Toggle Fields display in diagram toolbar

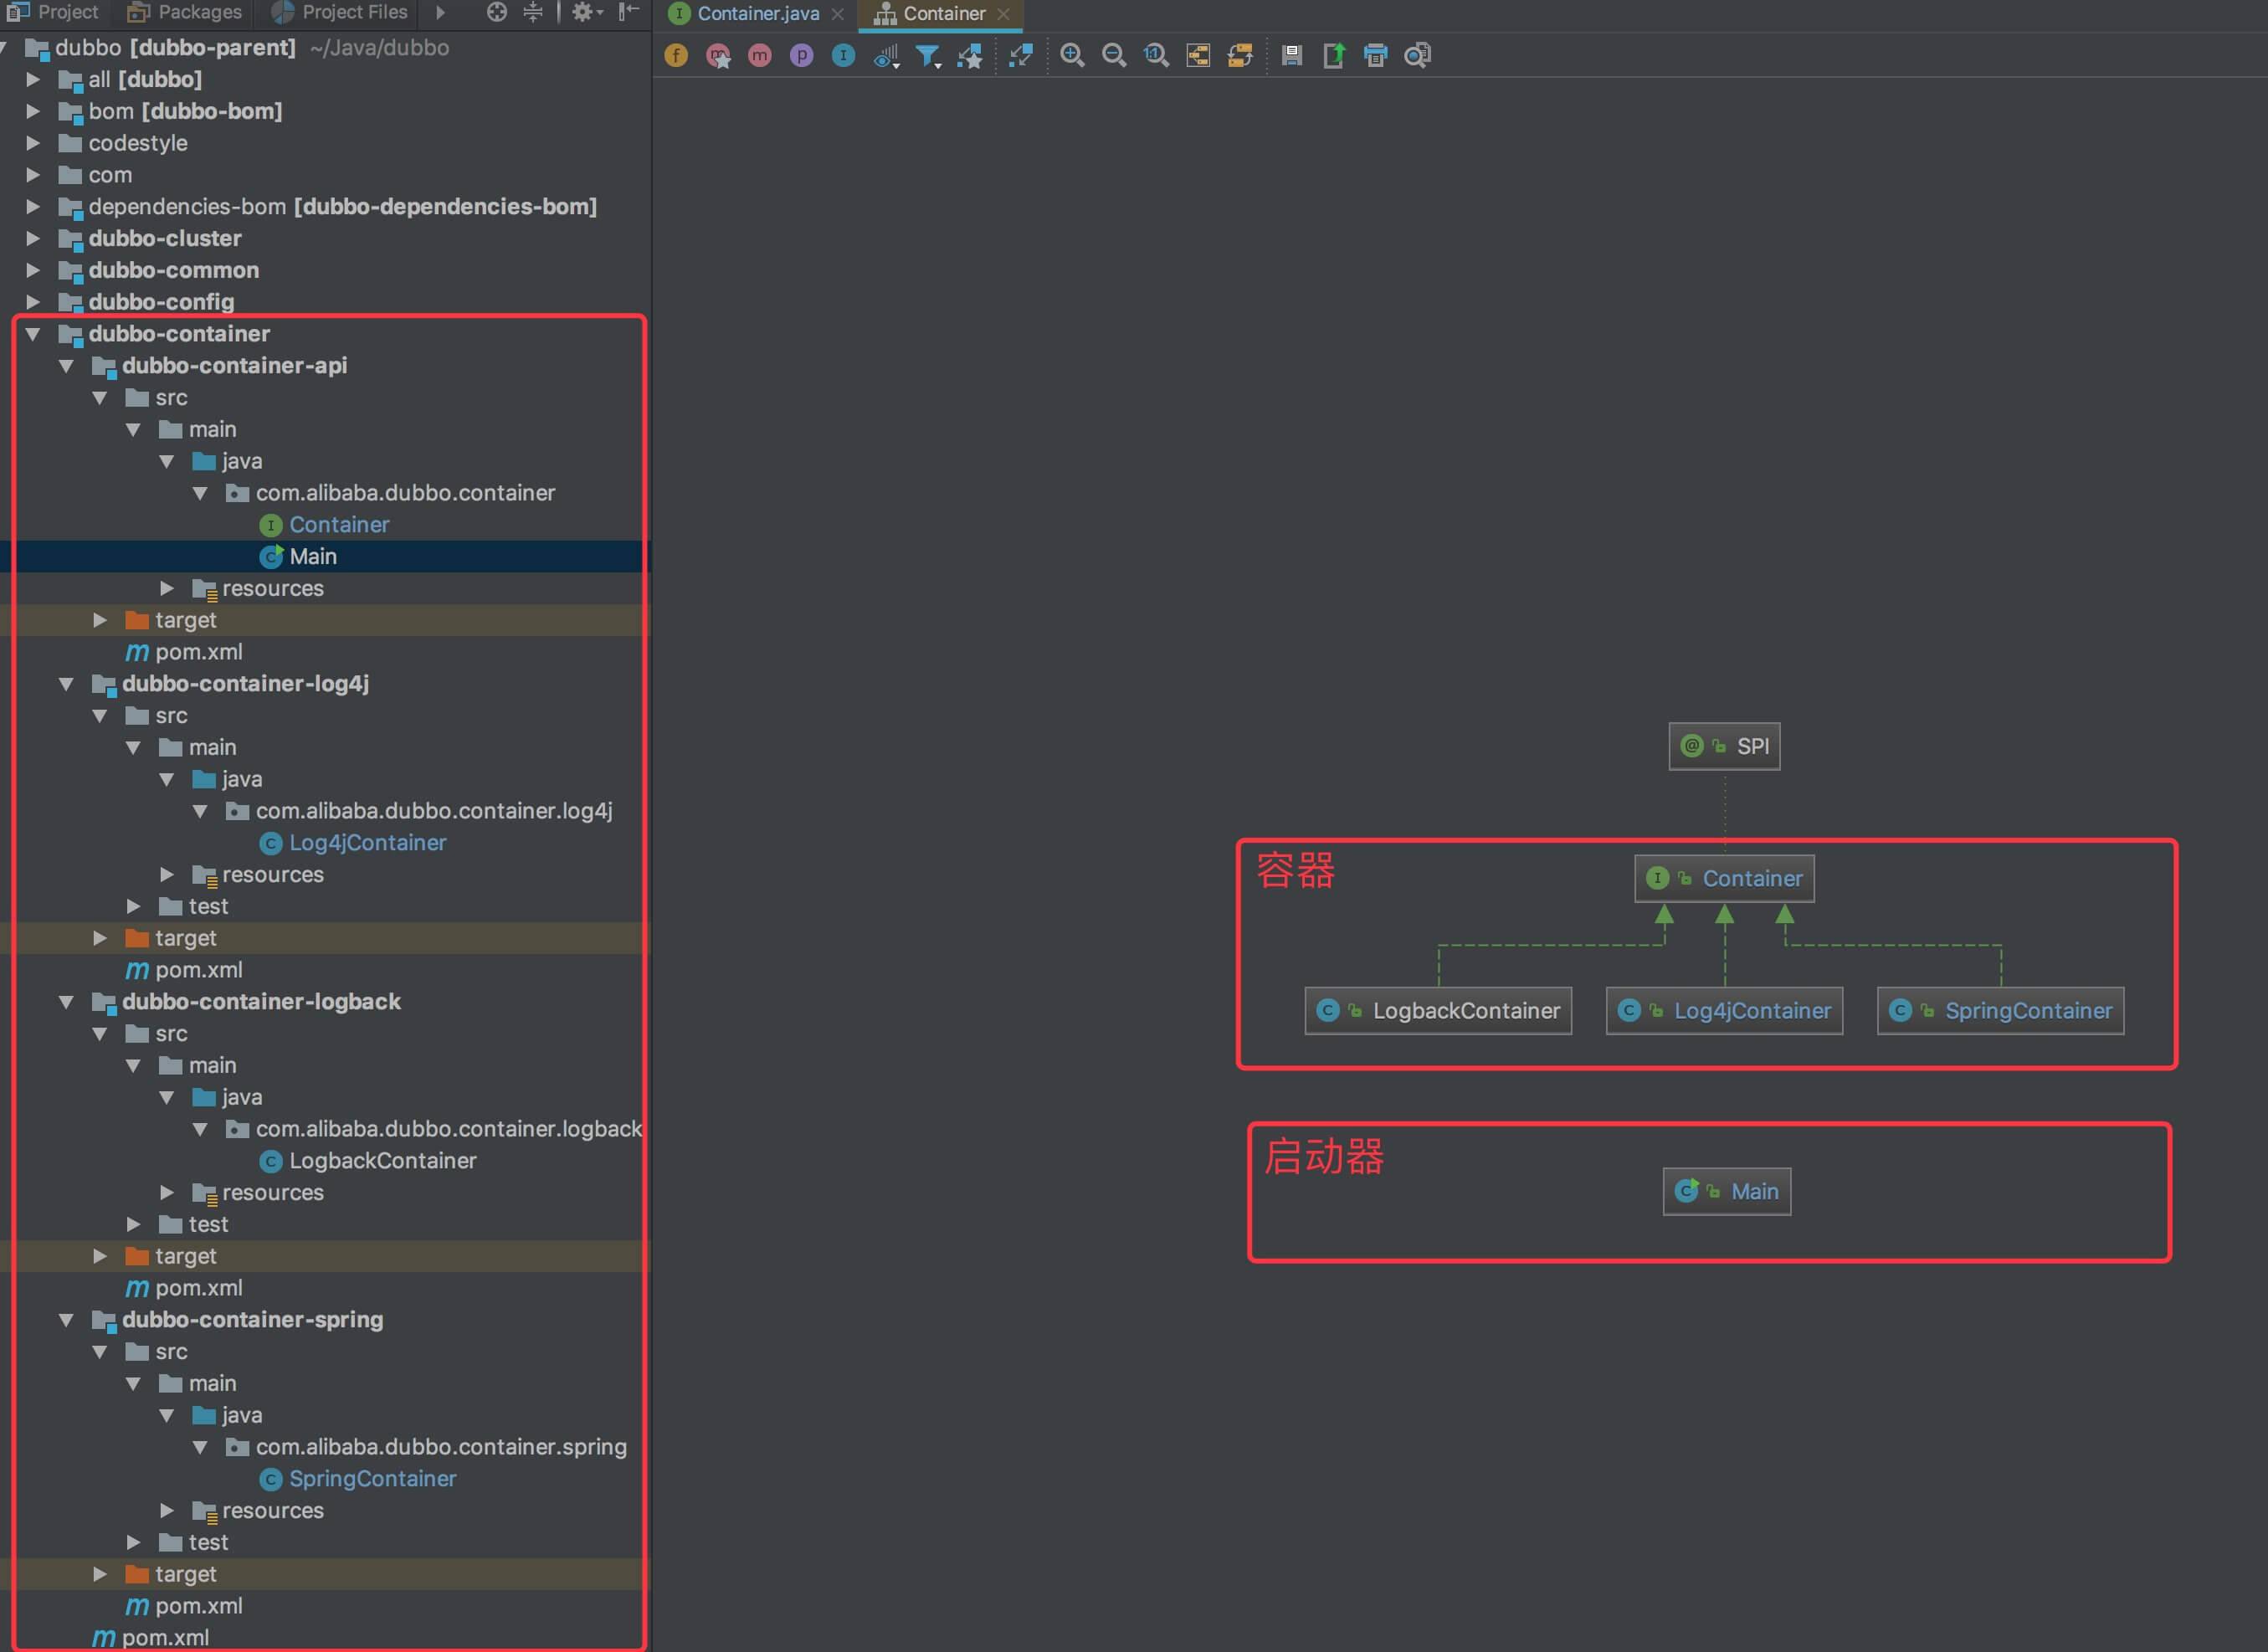(676, 55)
